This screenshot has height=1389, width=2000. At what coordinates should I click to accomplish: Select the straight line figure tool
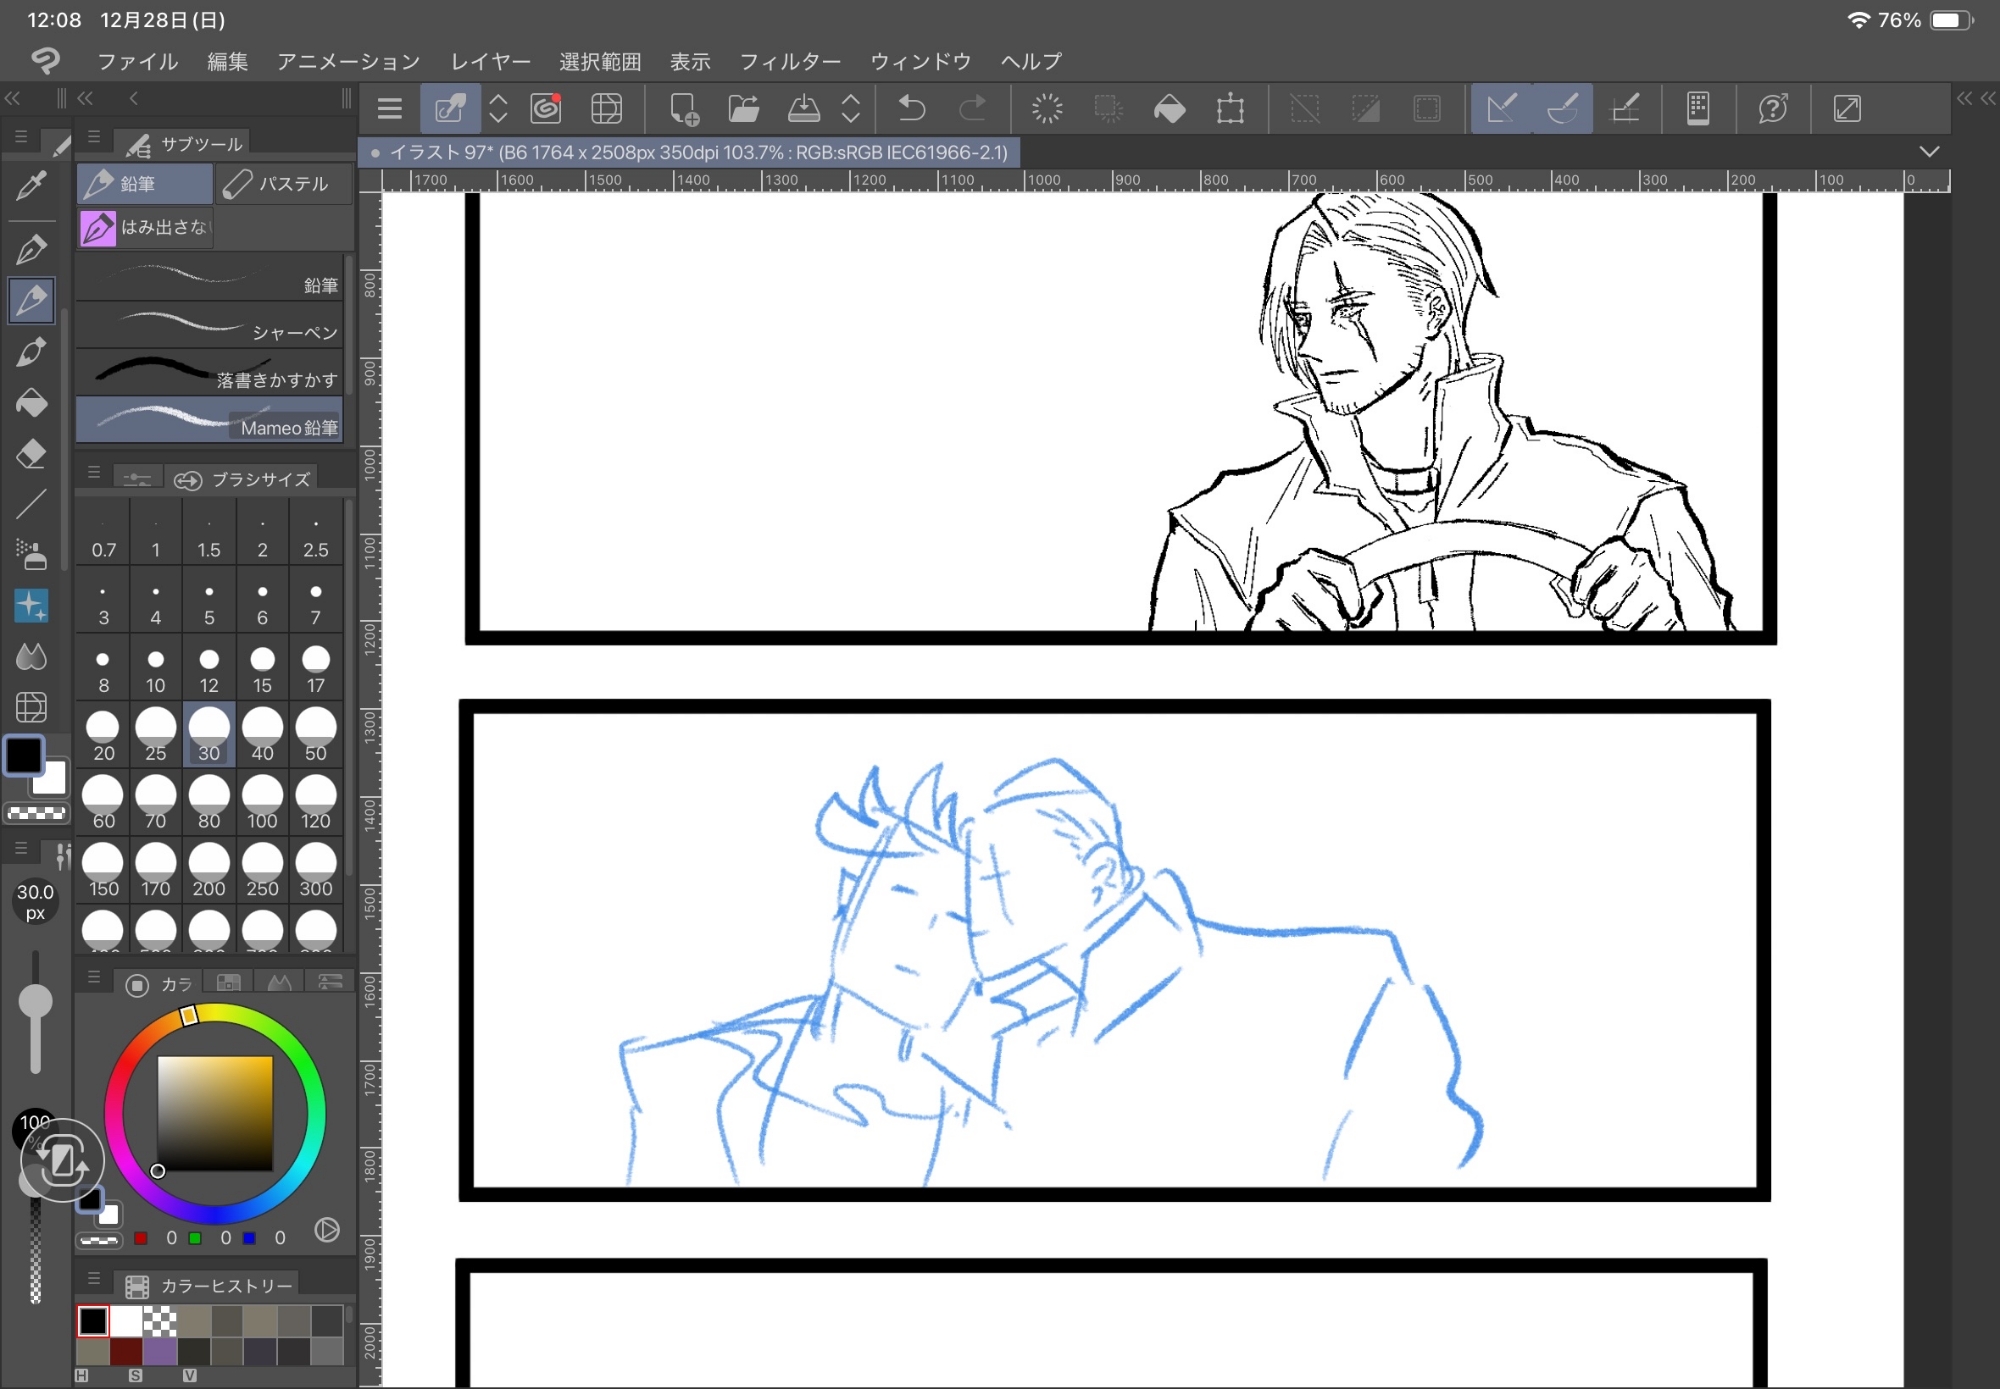point(31,504)
